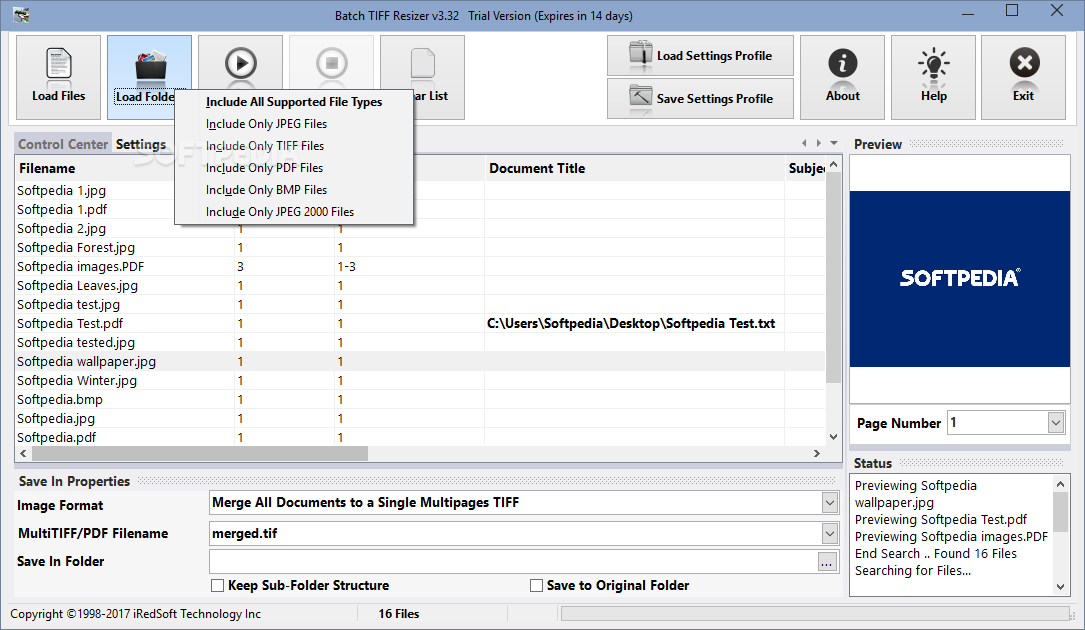Choose Include Only TIFF Files
Screen dimensions: 1085x630
(x=294, y=146)
